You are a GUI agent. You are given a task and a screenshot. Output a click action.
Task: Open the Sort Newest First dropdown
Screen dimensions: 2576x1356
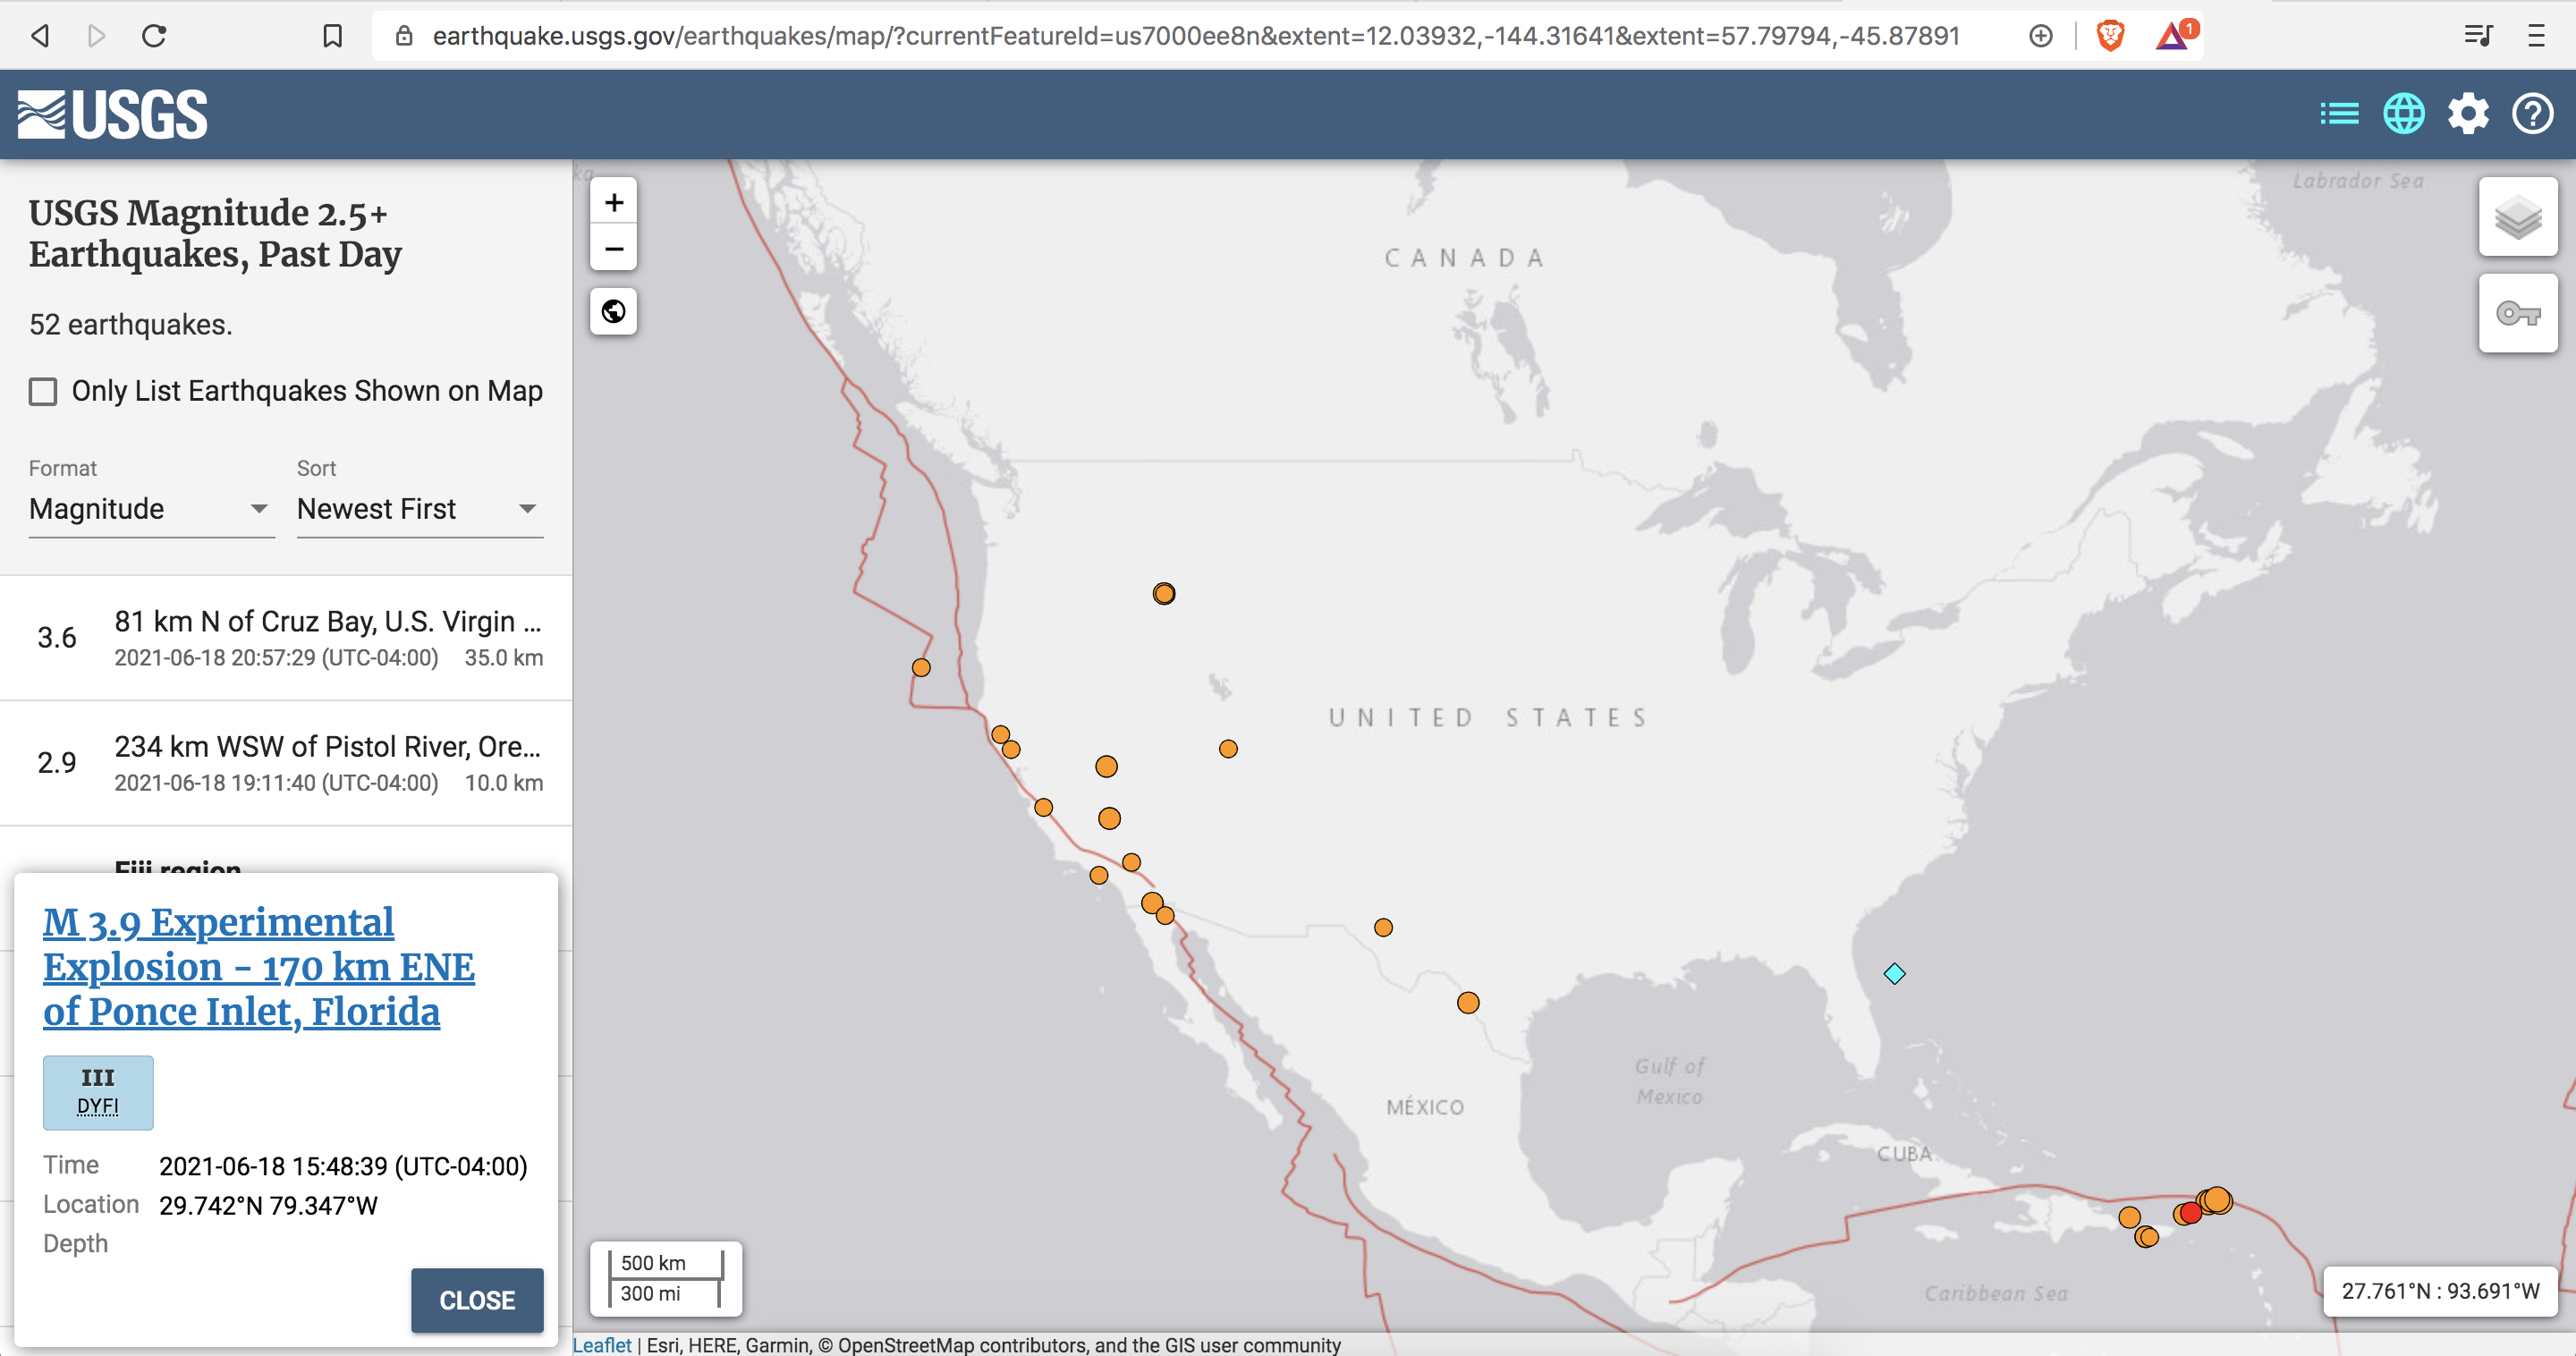(x=419, y=509)
